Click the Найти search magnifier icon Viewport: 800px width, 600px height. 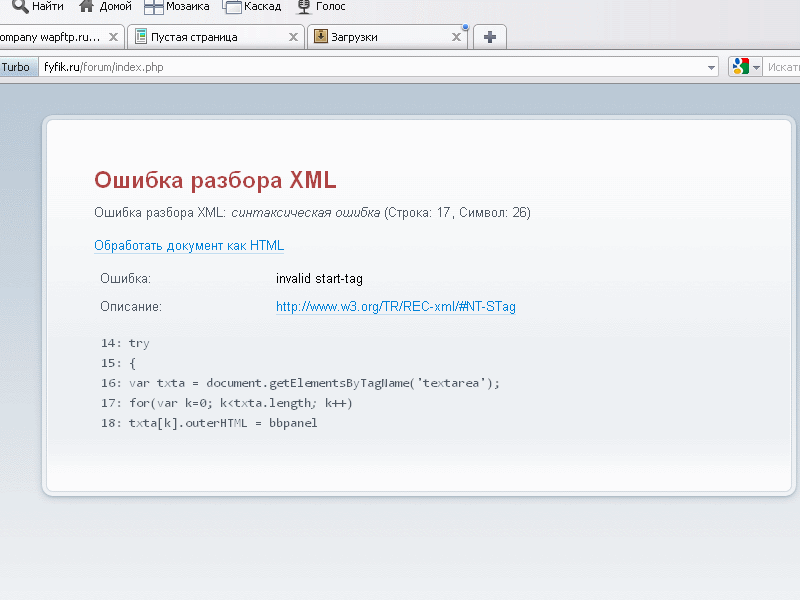click(x=19, y=6)
